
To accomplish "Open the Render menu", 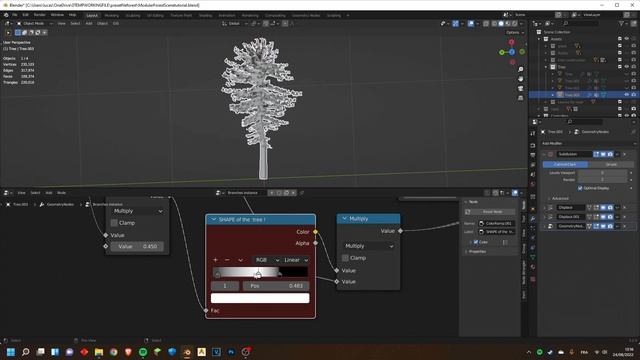I will point(40,15).
